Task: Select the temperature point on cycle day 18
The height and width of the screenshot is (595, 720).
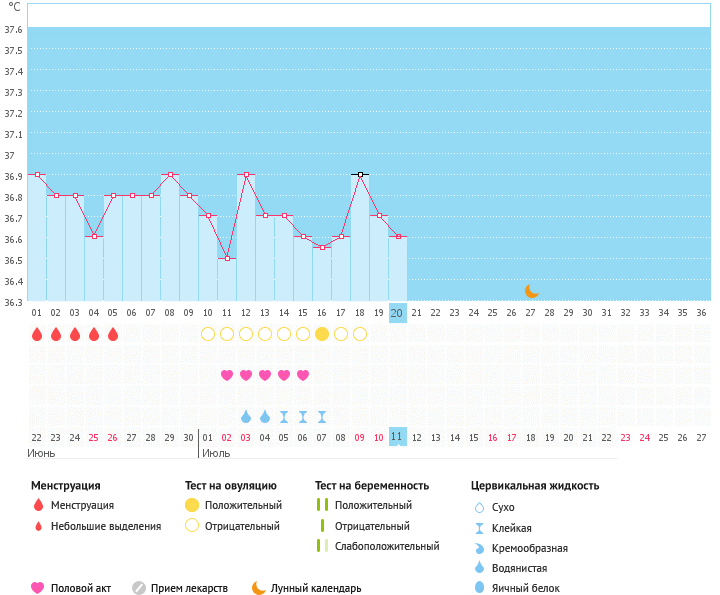Action: (360, 174)
